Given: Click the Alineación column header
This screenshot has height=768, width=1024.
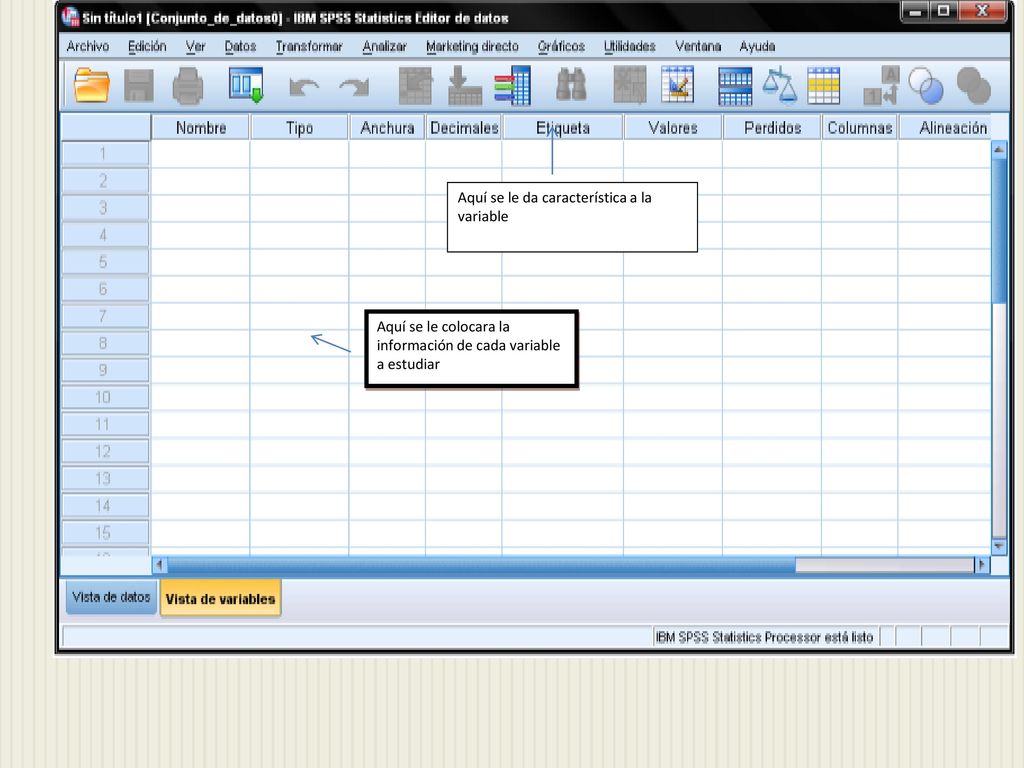Looking at the screenshot, I should [x=945, y=128].
